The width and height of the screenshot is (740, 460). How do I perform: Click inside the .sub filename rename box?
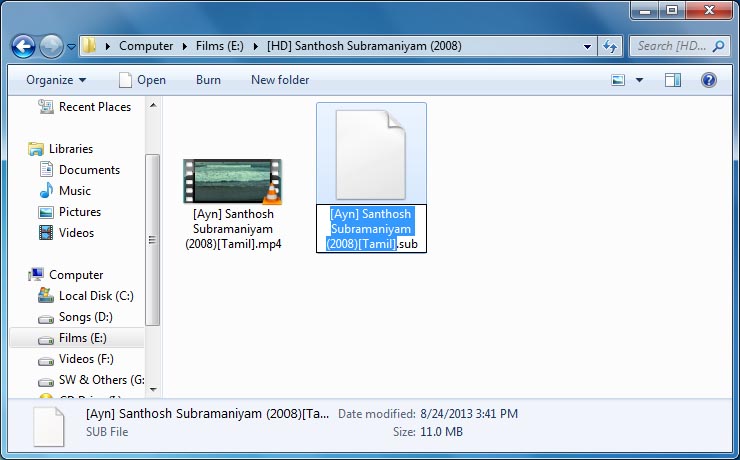[x=371, y=229]
